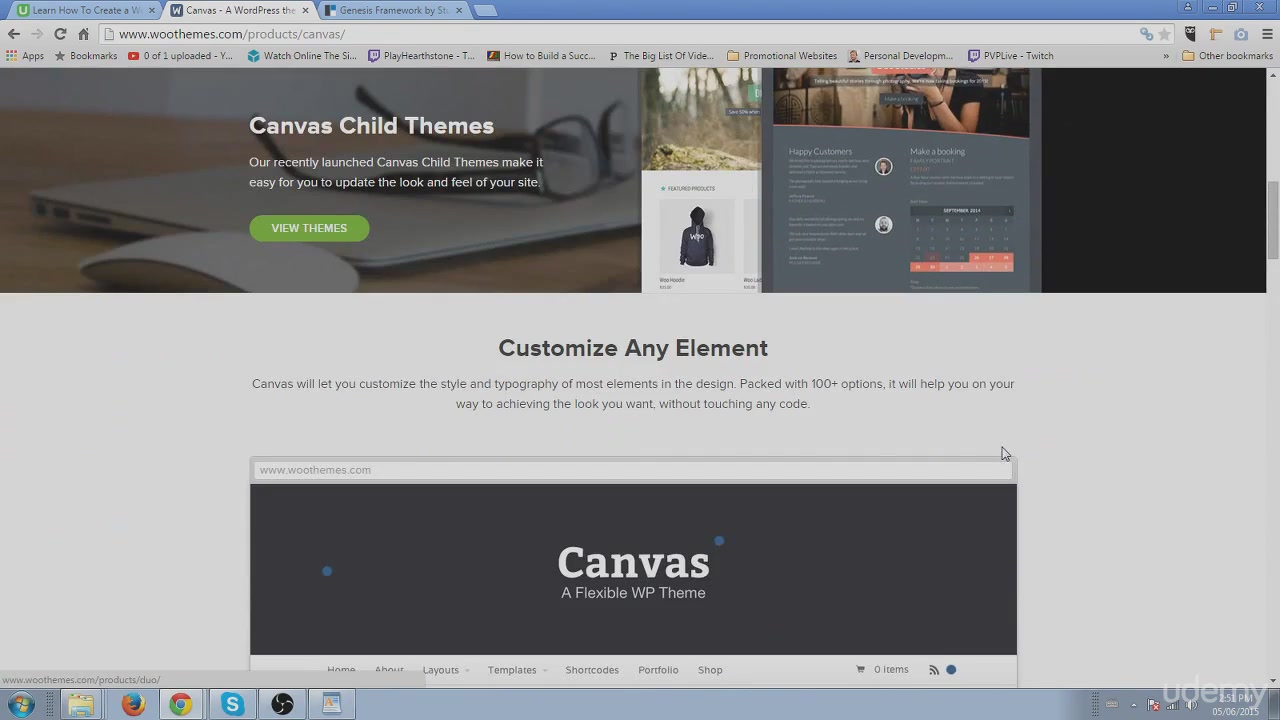Open the Promotional Websites bookmark folder
Viewport: 1280px width, 720px height.
tap(782, 56)
